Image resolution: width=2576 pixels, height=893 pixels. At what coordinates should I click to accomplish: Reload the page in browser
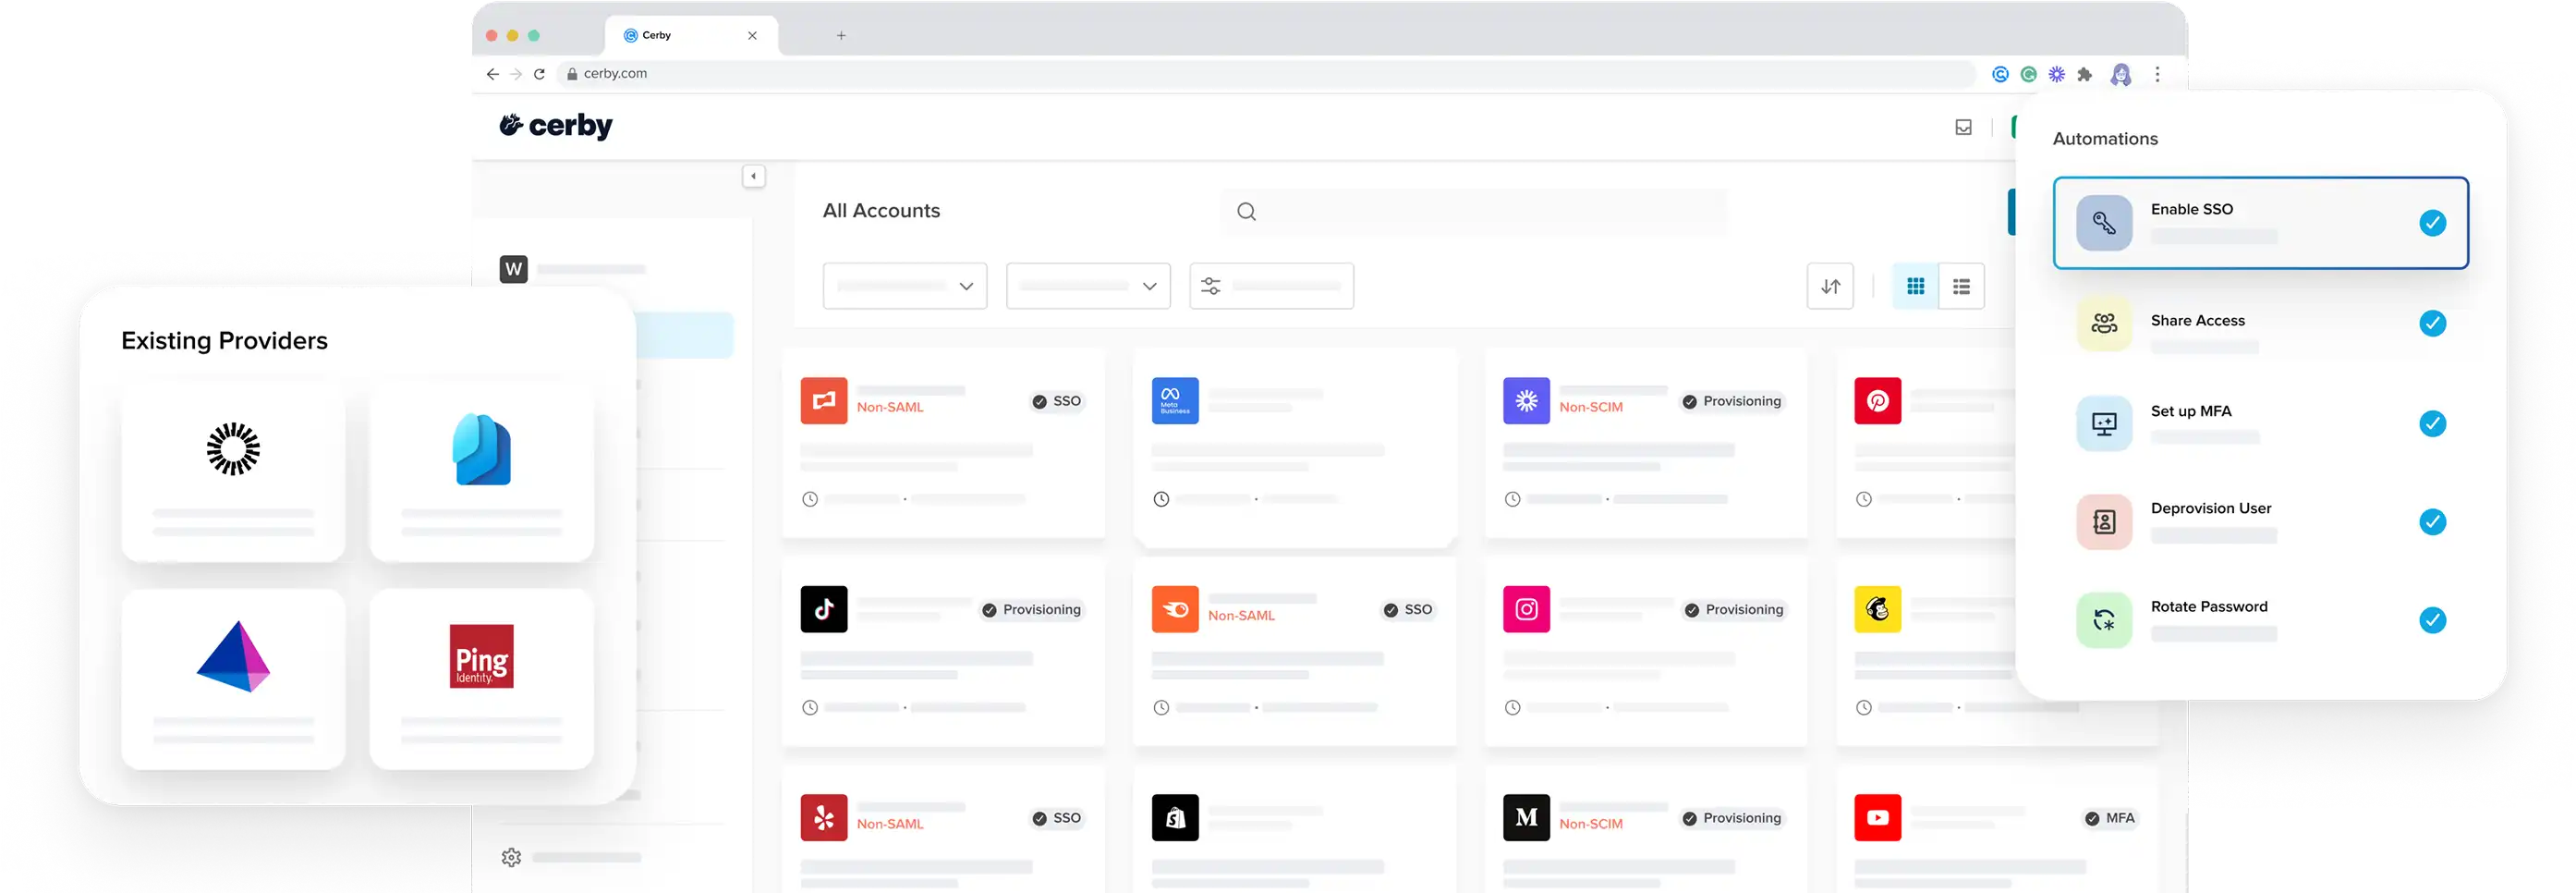click(x=539, y=74)
